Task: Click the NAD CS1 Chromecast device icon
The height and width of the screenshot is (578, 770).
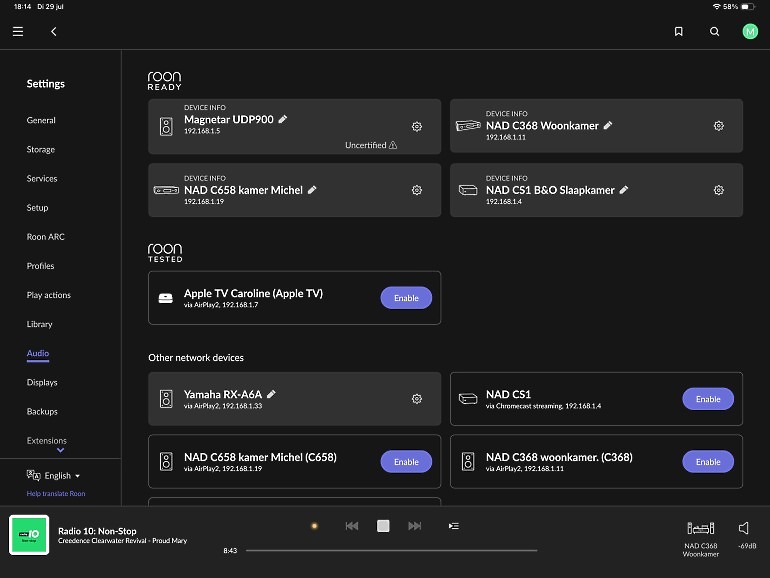Action: tap(468, 399)
